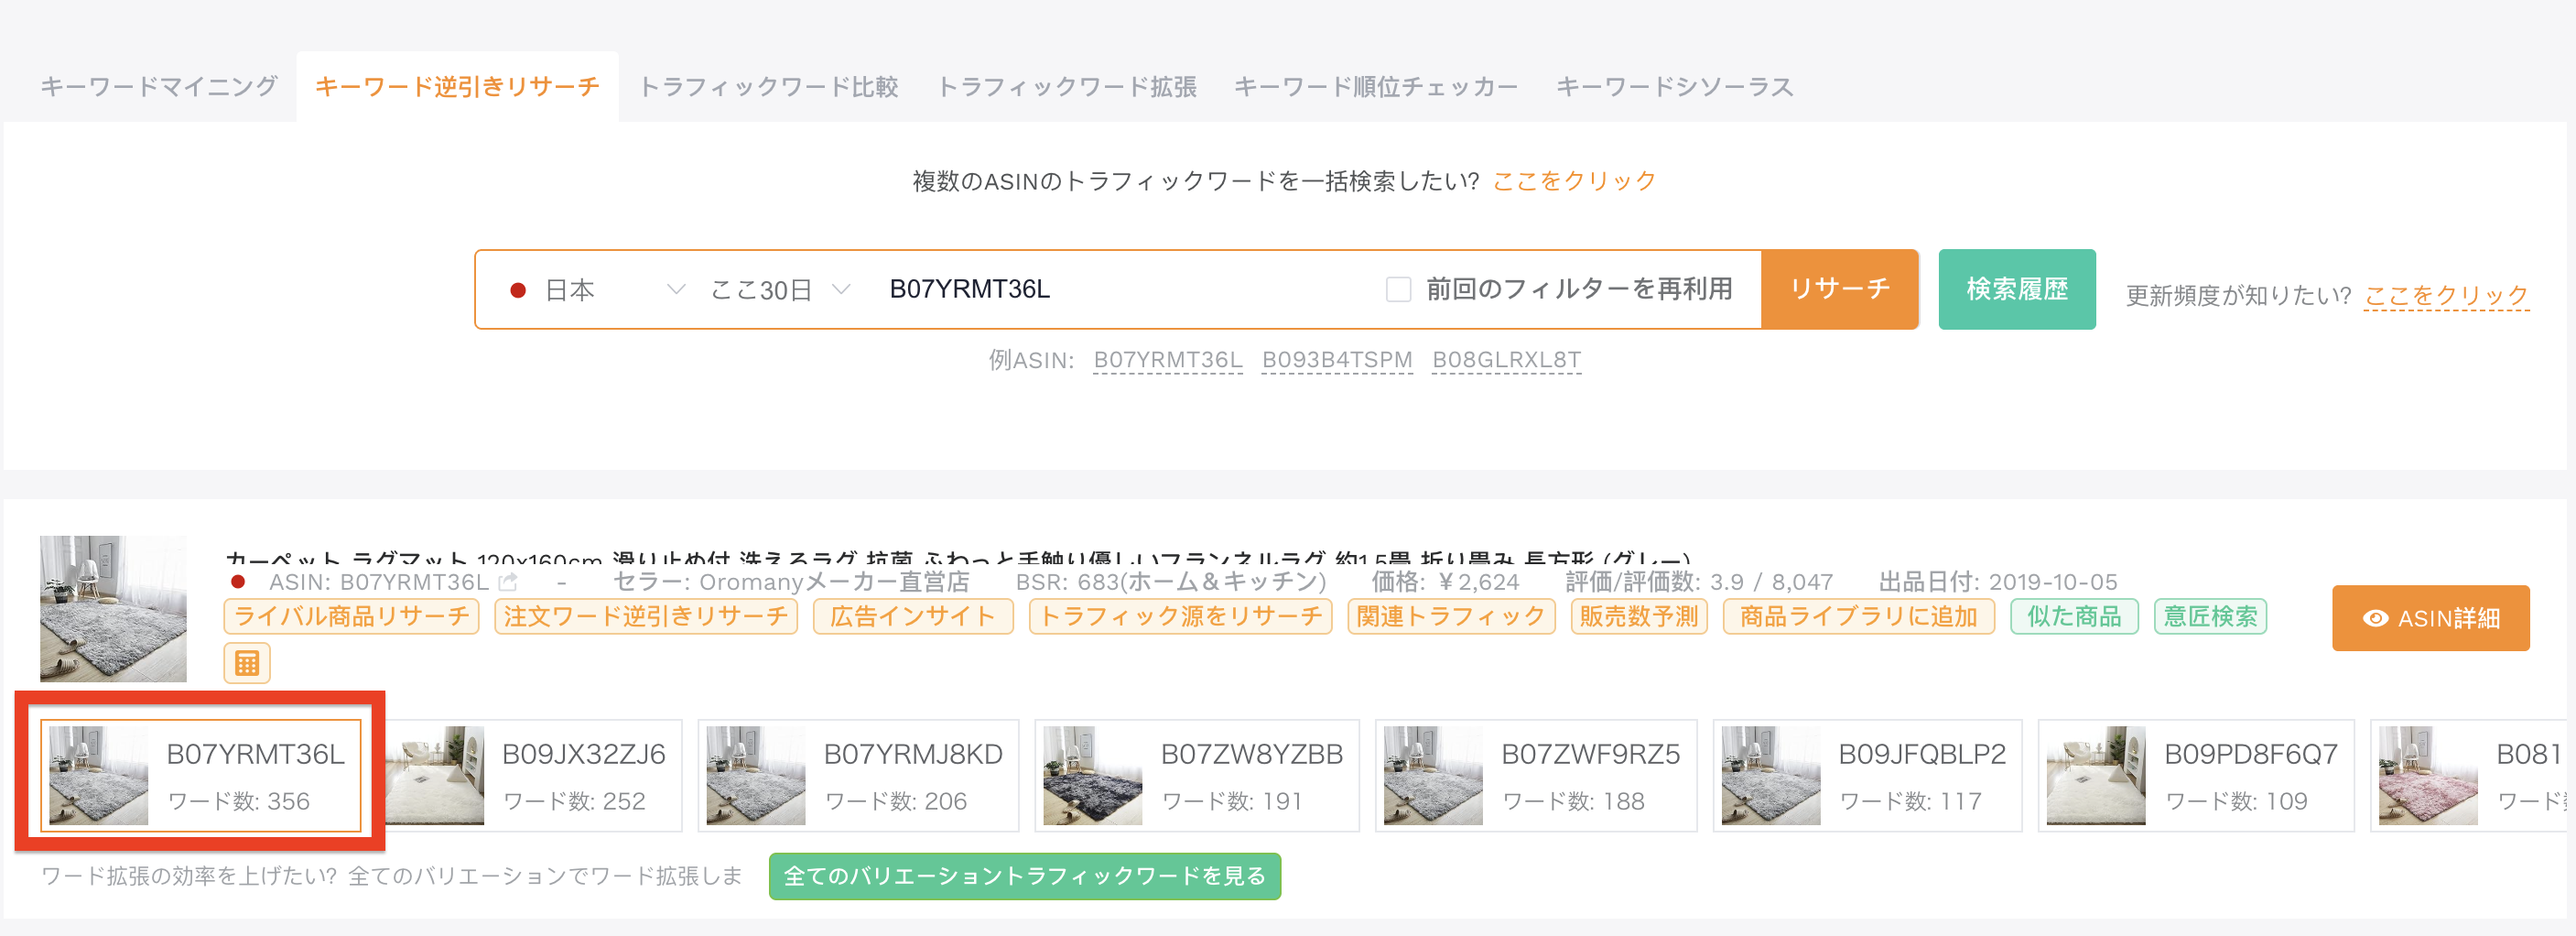Switch to キーワードシソーラス tab
The width and height of the screenshot is (2576, 936).
click(1674, 87)
